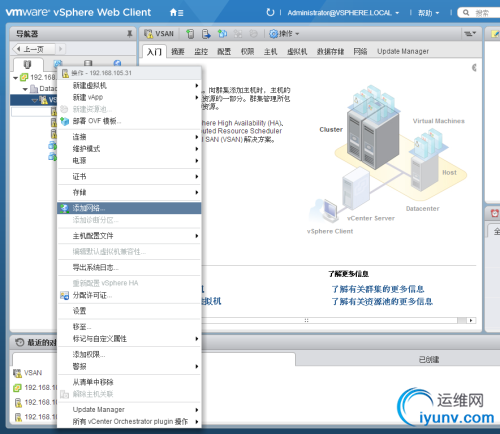This screenshot has height=434, width=500.
Task: Switch to the 数据存储 tab
Action: [330, 52]
